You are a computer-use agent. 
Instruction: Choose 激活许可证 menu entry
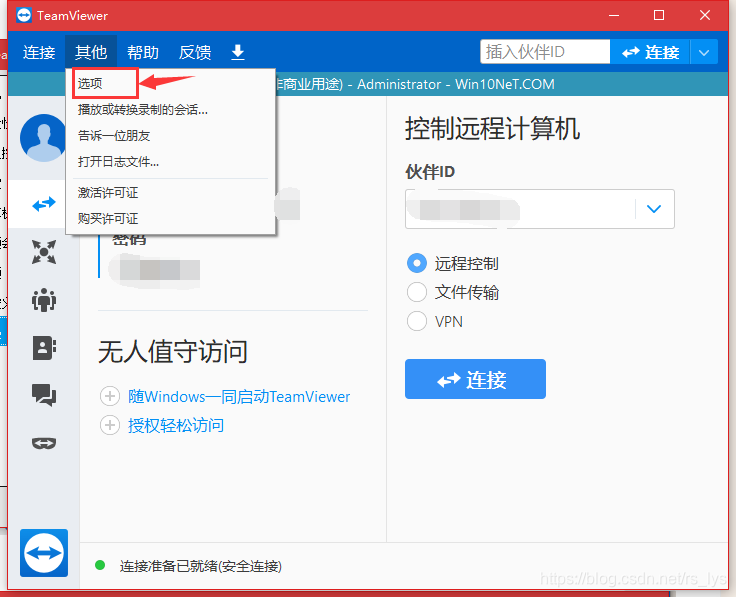pyautogui.click(x=170, y=192)
